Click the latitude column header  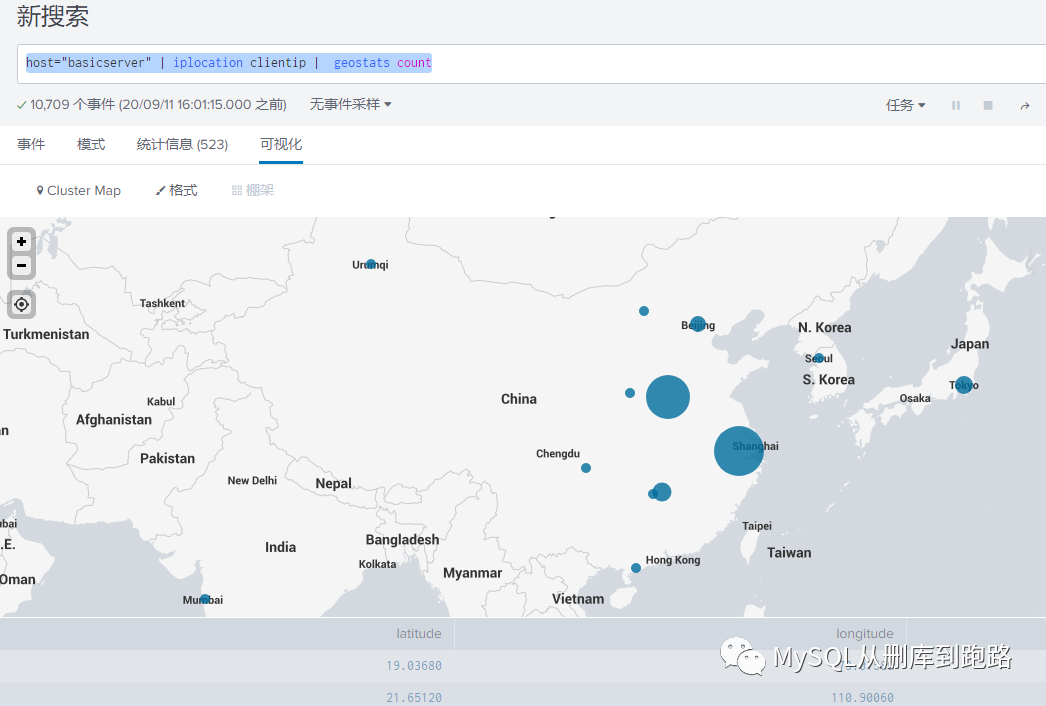(x=419, y=634)
